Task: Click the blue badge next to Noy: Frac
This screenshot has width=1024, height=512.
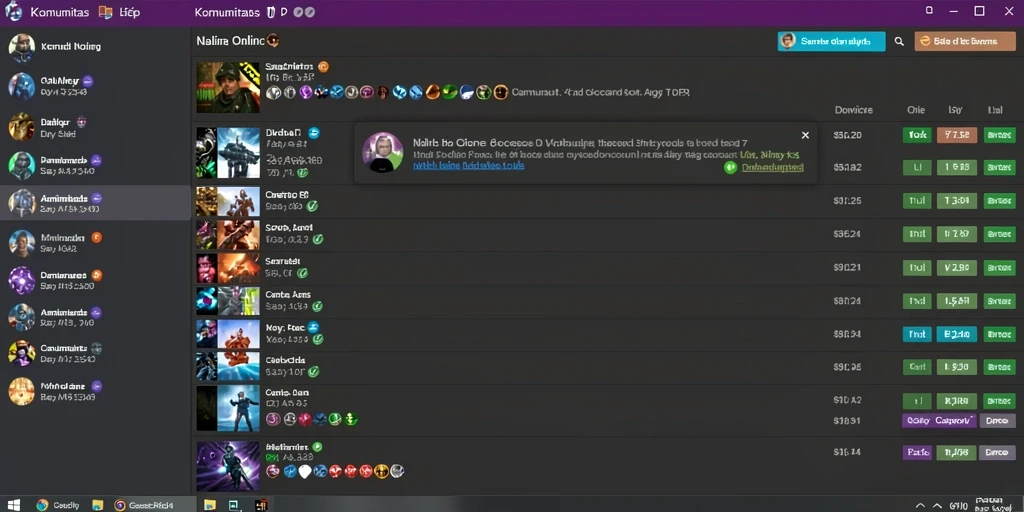Action: pos(313,327)
